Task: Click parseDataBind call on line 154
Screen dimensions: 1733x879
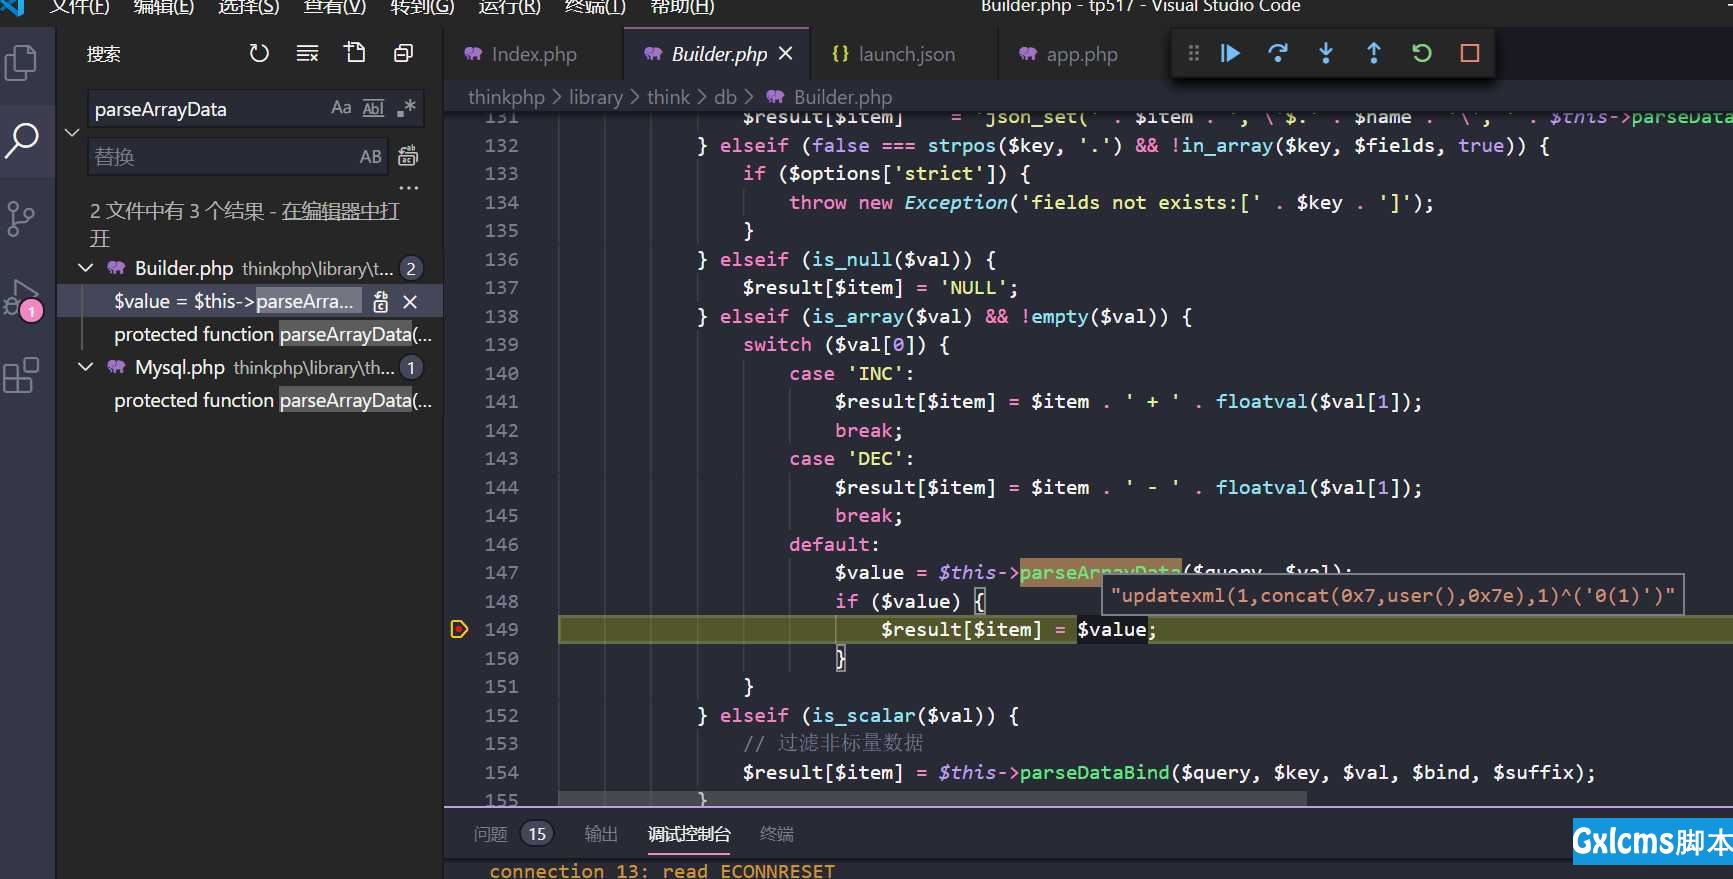Action: [x=1094, y=772]
